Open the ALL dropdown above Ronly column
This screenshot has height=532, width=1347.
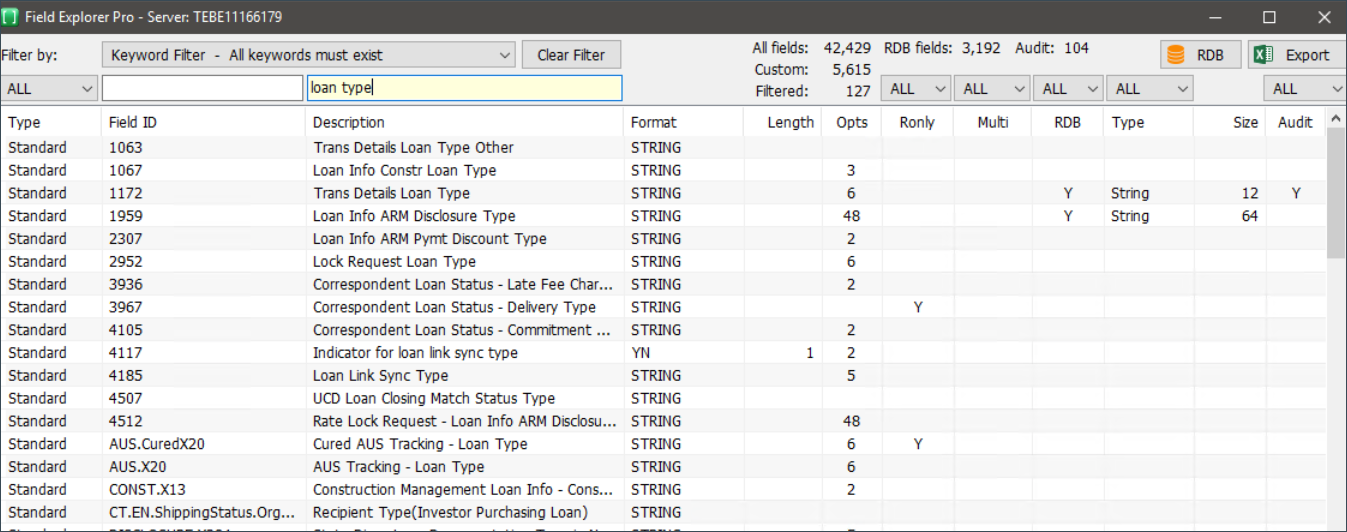tap(915, 89)
